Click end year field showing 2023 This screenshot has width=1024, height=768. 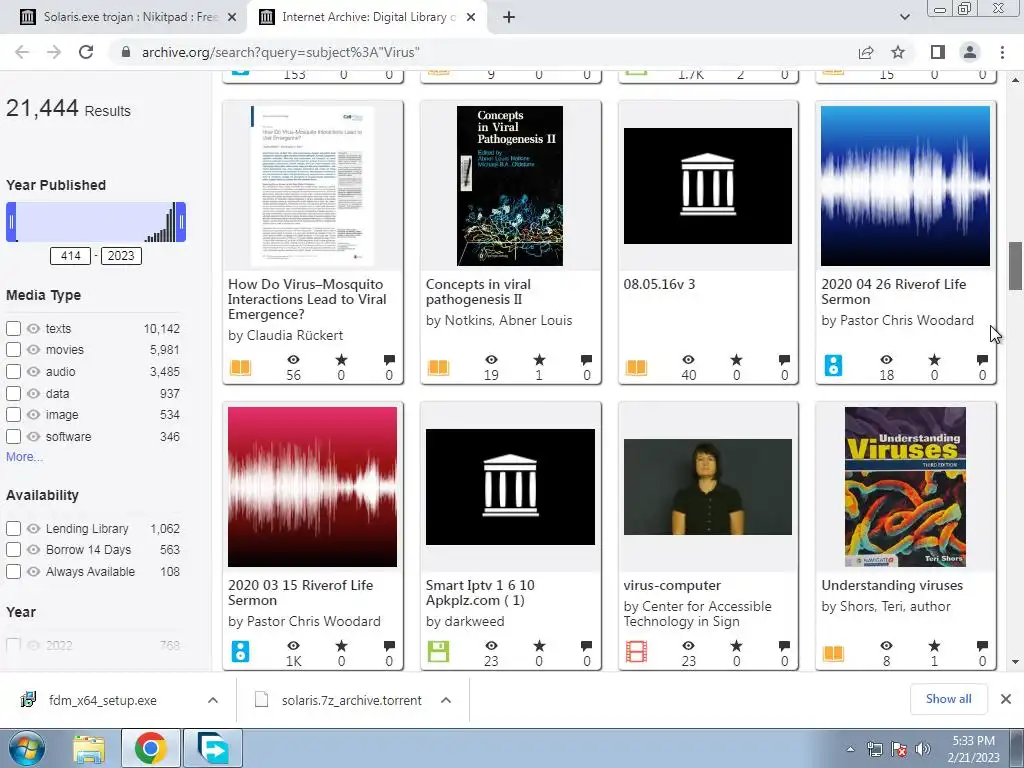pos(121,256)
